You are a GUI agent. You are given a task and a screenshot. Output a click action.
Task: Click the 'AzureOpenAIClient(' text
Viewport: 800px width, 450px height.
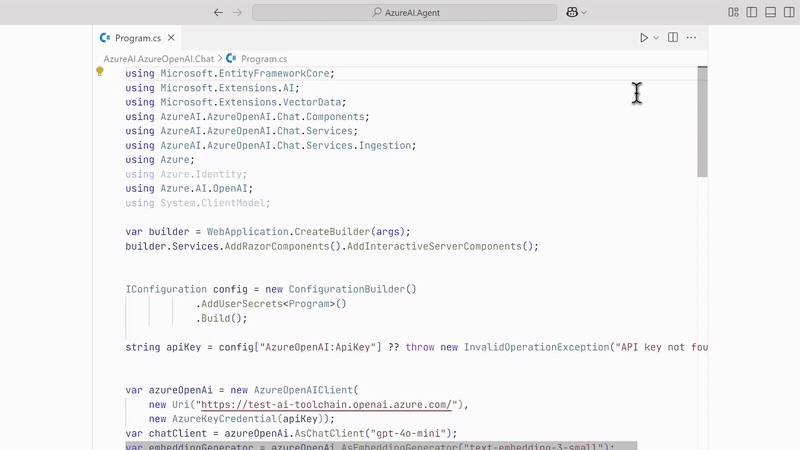click(306, 390)
